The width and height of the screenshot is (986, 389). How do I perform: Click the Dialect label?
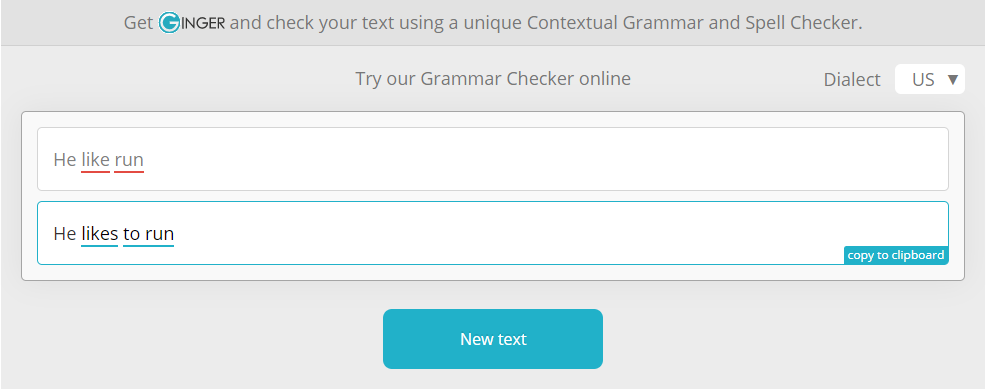(x=852, y=80)
